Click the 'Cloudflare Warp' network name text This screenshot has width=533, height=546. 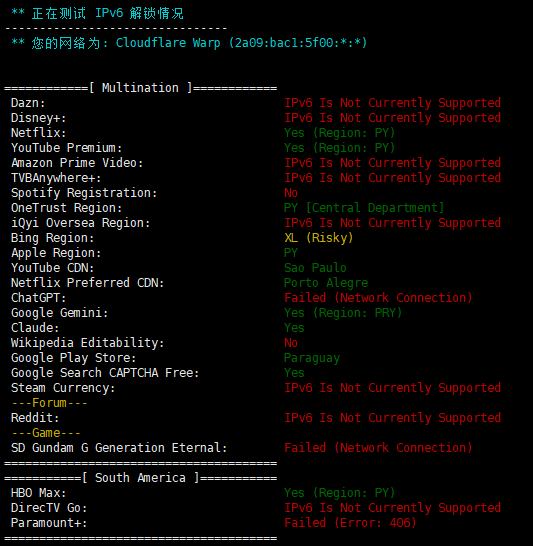pyautogui.click(x=168, y=43)
